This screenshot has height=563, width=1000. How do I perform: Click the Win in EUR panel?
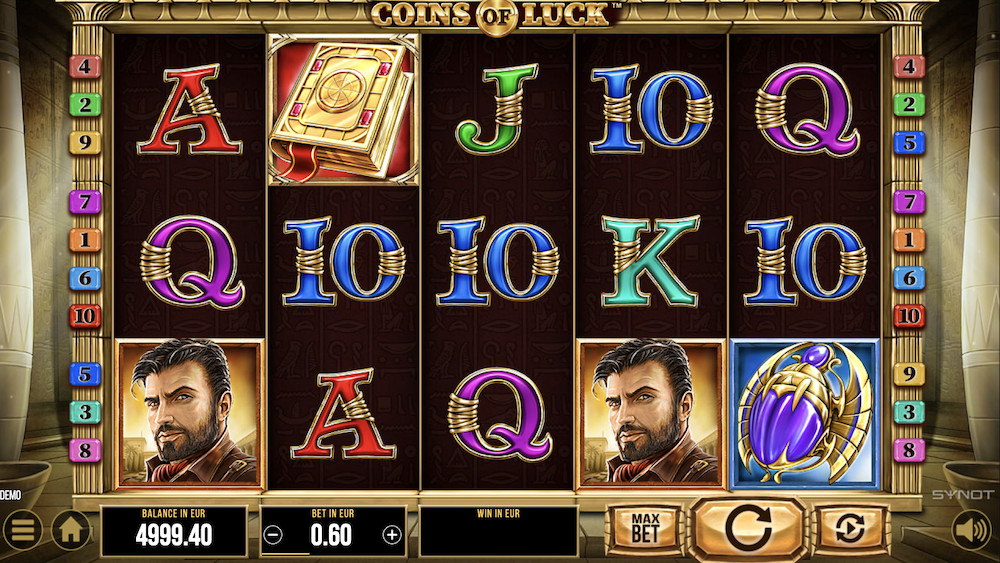pyautogui.click(x=498, y=530)
